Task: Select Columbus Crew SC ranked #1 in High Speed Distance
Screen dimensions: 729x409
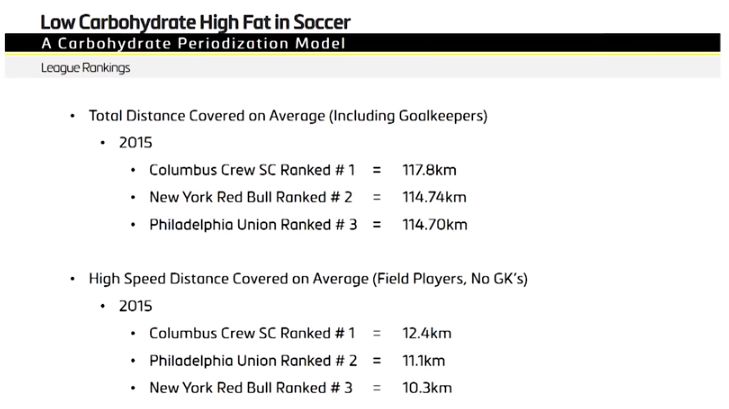Action: point(252,333)
